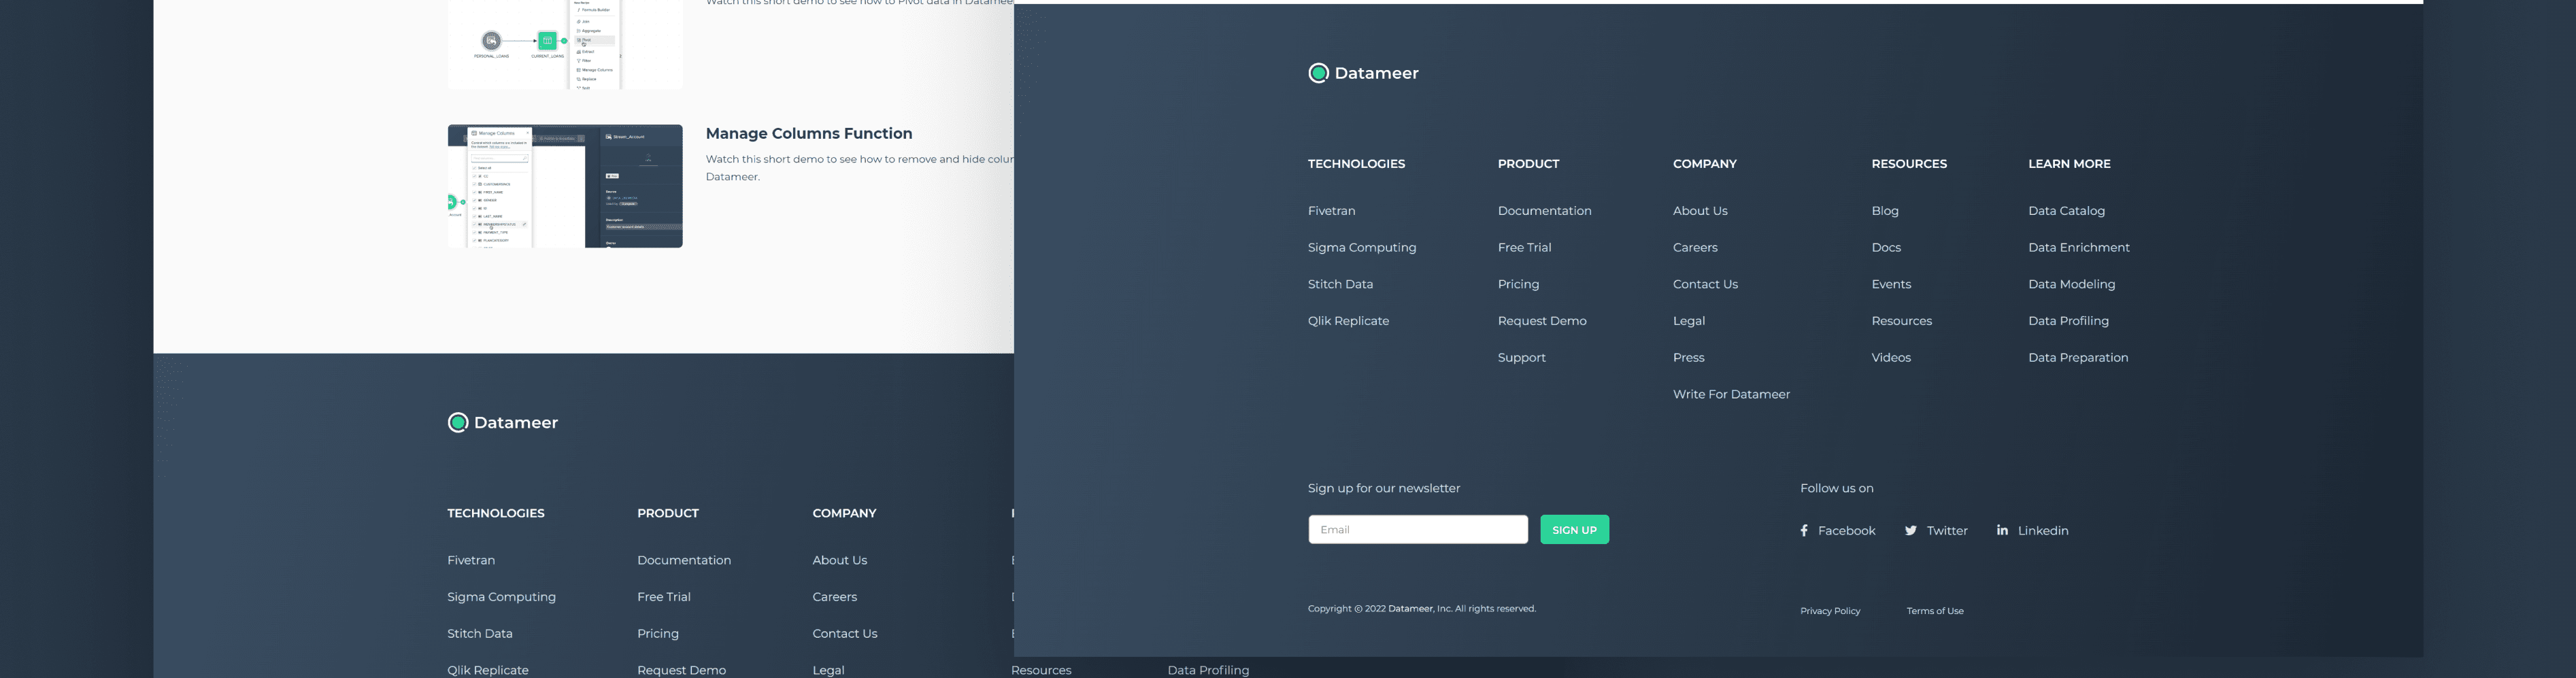Screen dimensions: 2576x678
Task: Open the Data Enrichment link
Action: [2078, 248]
